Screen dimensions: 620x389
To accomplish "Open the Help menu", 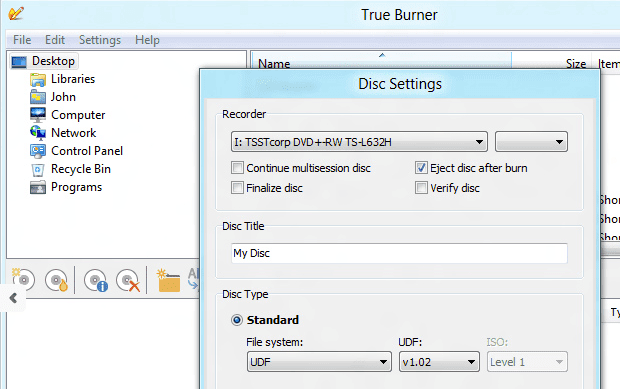I will (147, 40).
